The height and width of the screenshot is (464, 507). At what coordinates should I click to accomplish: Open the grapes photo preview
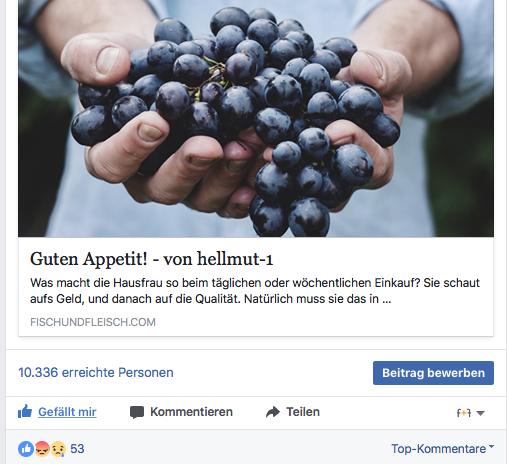pos(256,118)
